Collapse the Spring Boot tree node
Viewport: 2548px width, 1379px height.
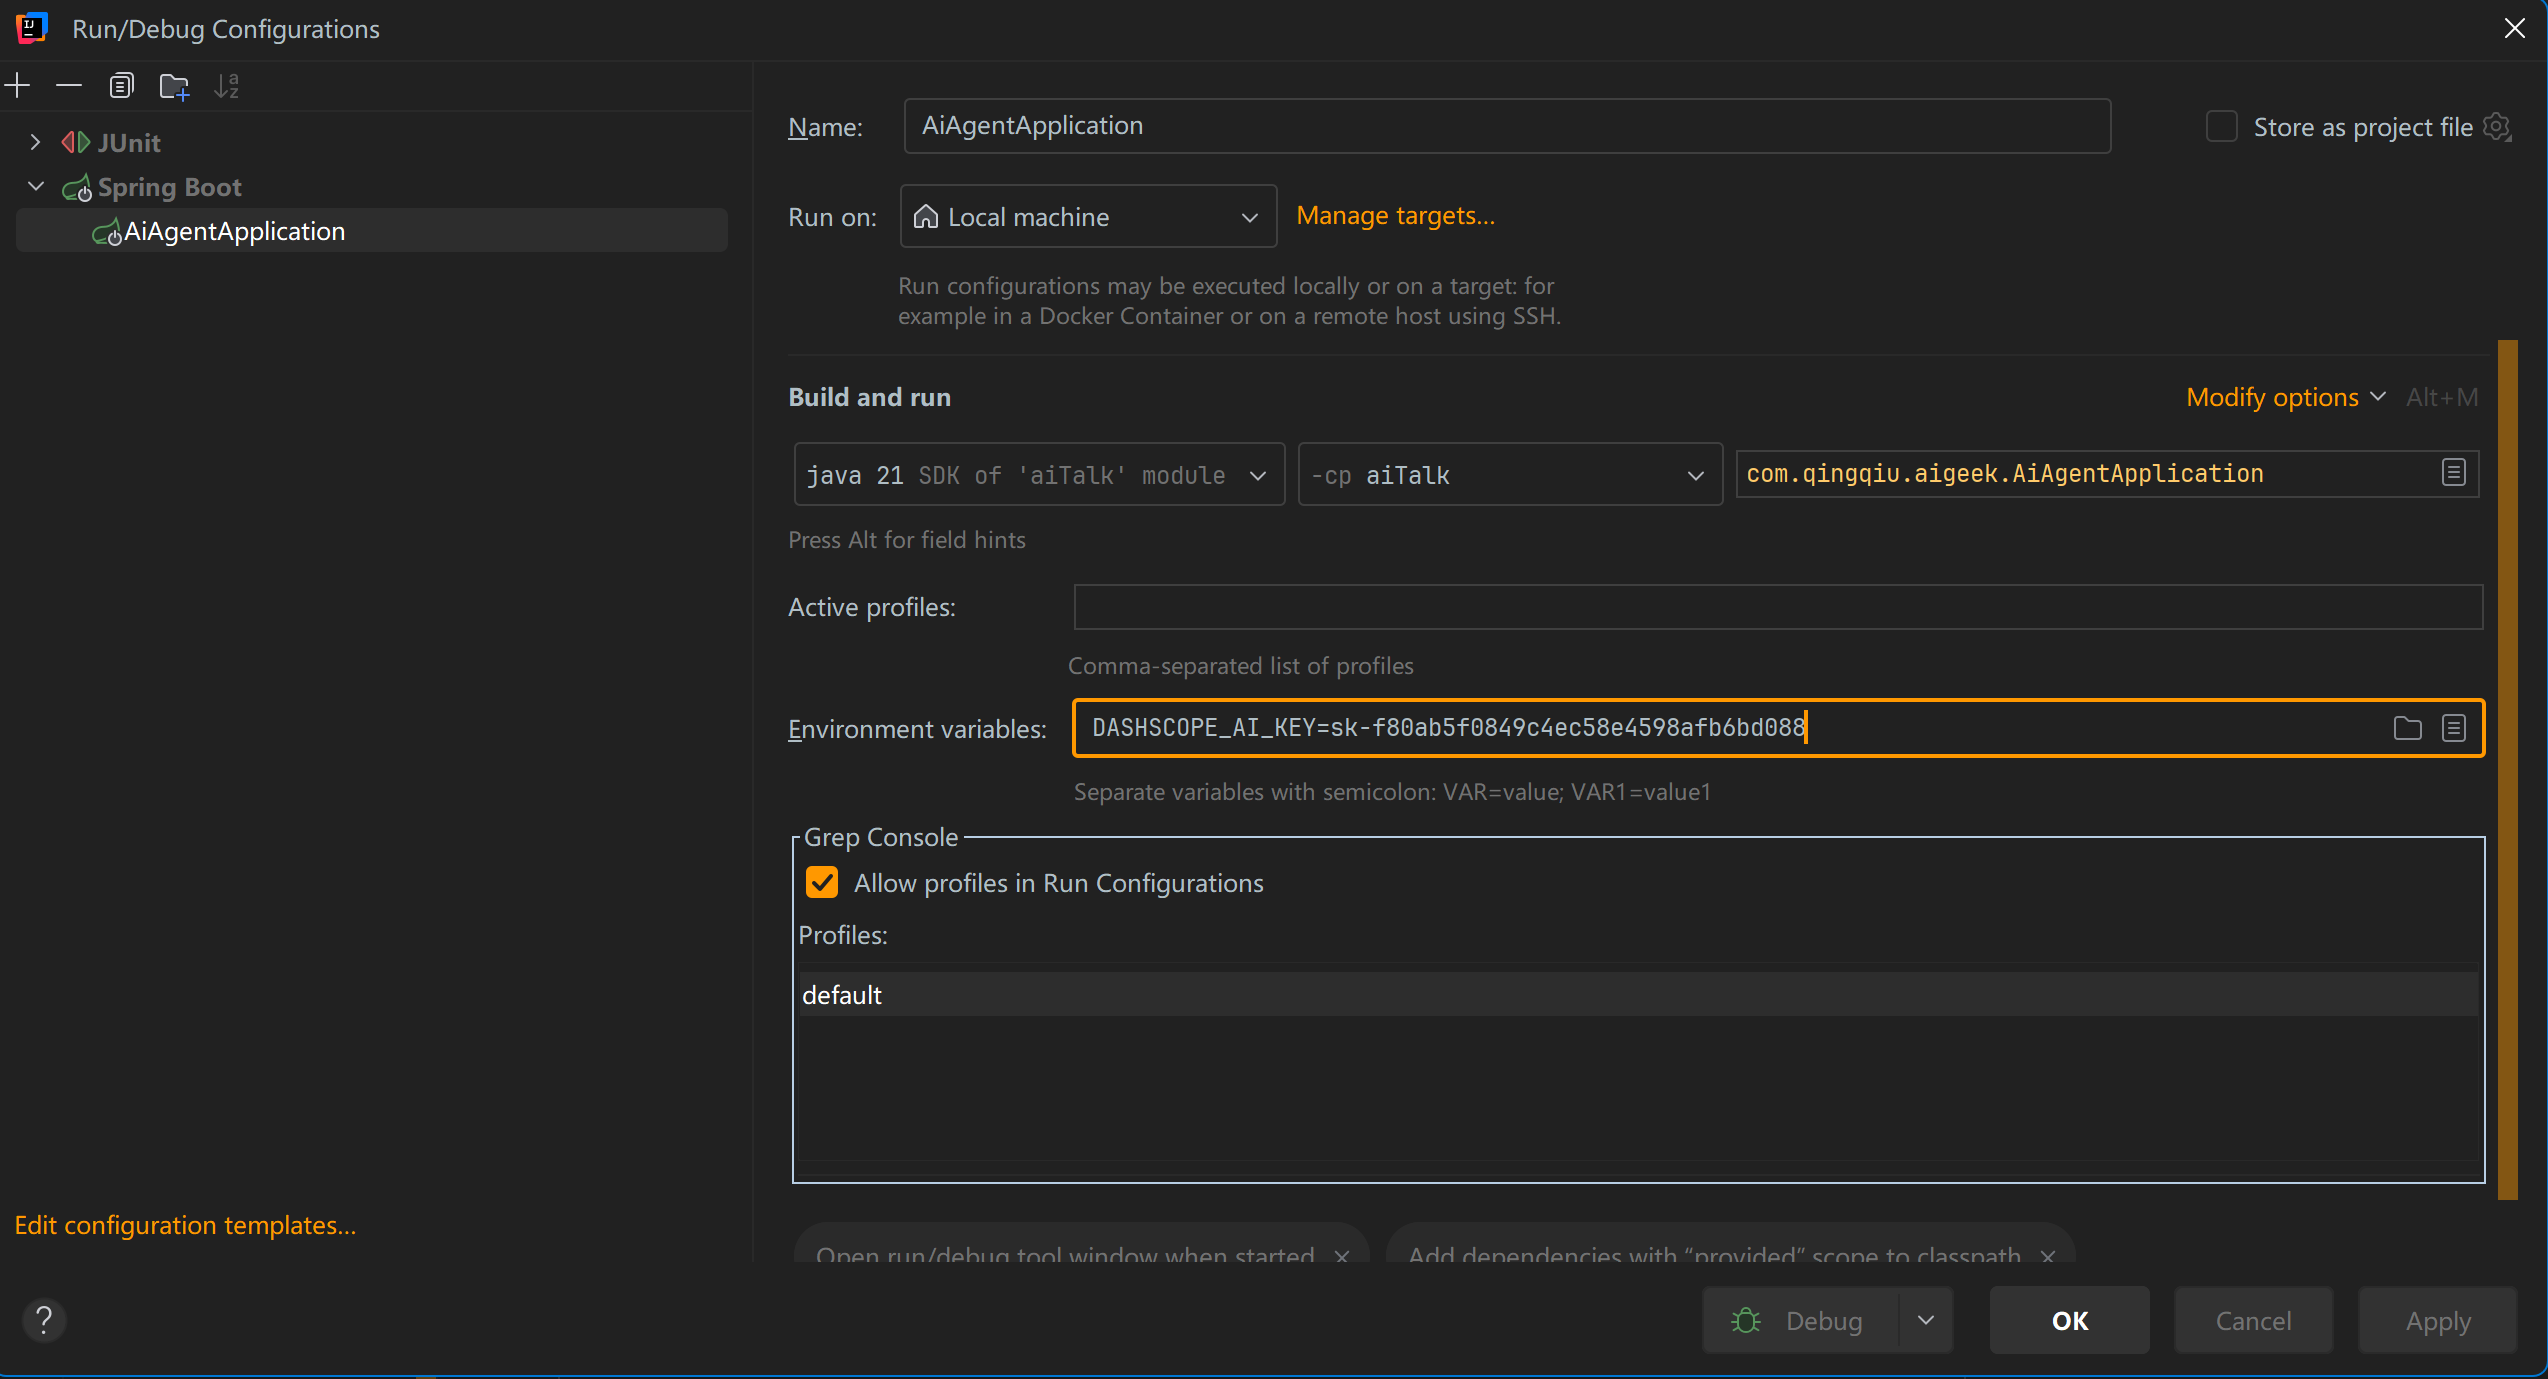click(36, 186)
